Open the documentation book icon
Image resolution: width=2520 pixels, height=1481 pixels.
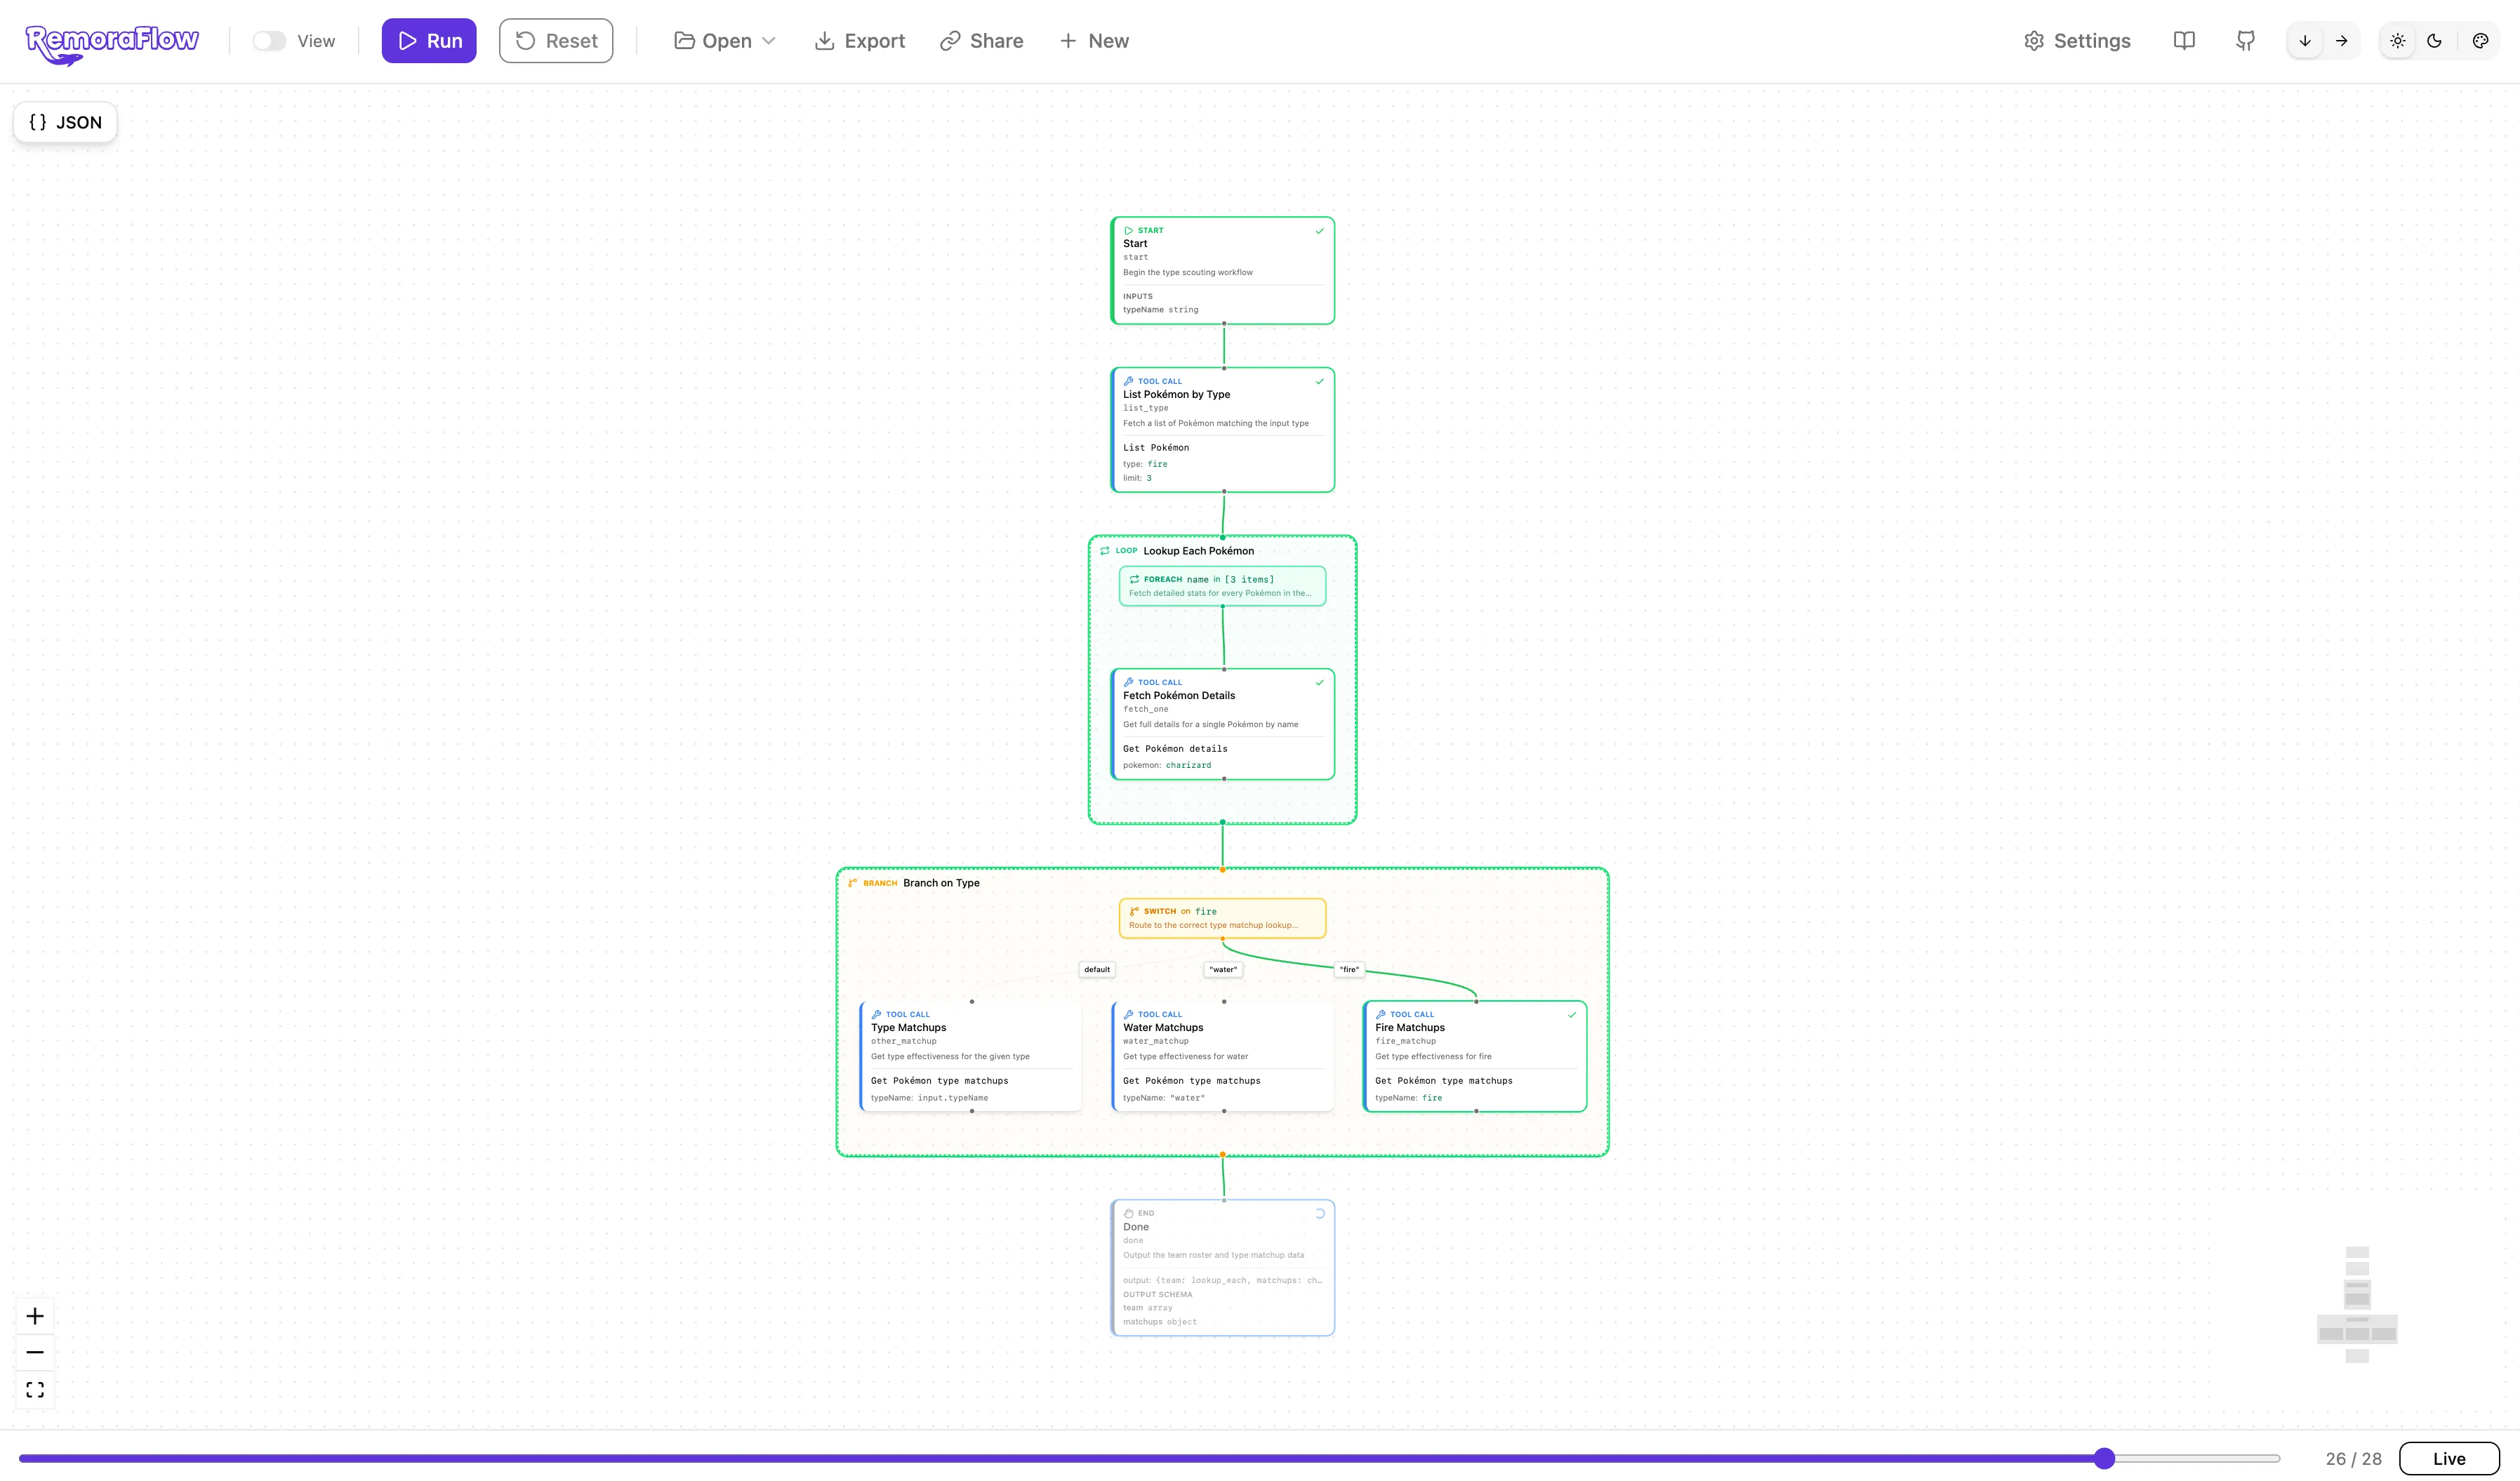[2184, 41]
